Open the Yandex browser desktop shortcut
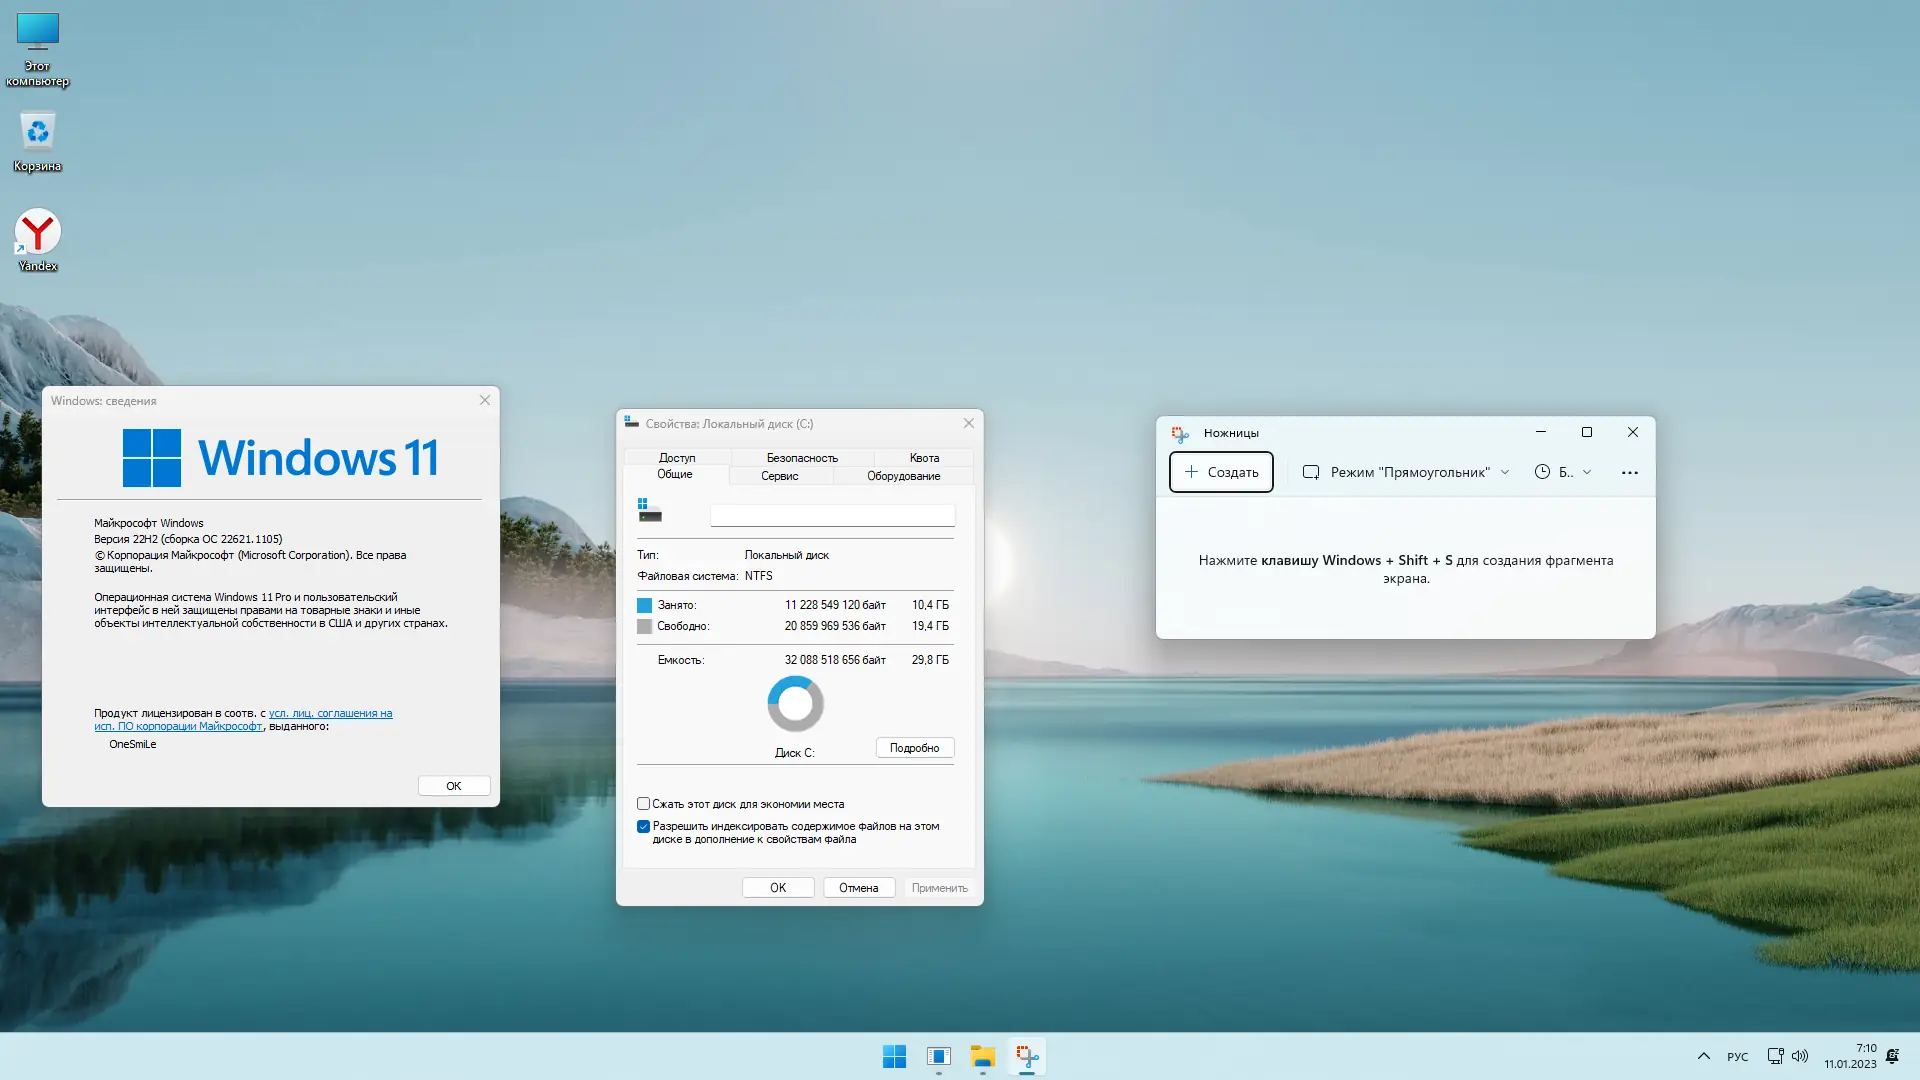The height and width of the screenshot is (1080, 1920). pyautogui.click(x=38, y=233)
